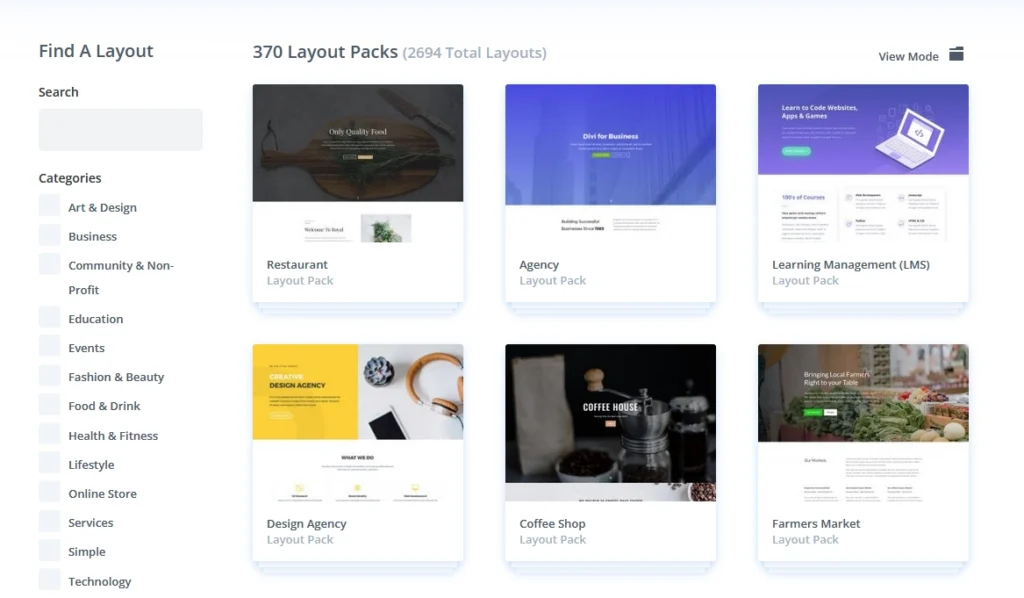Check the Business category

(49, 235)
